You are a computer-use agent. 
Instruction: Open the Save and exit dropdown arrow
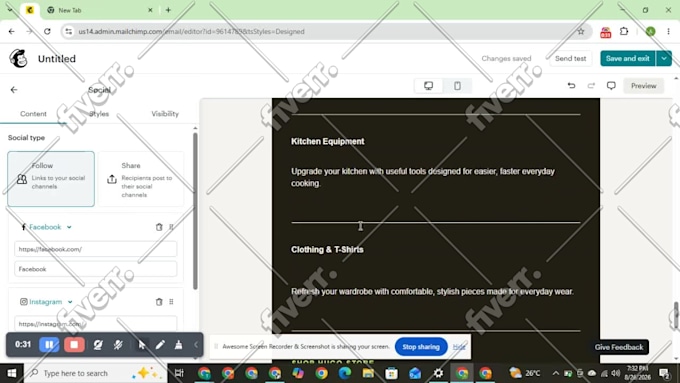664,59
